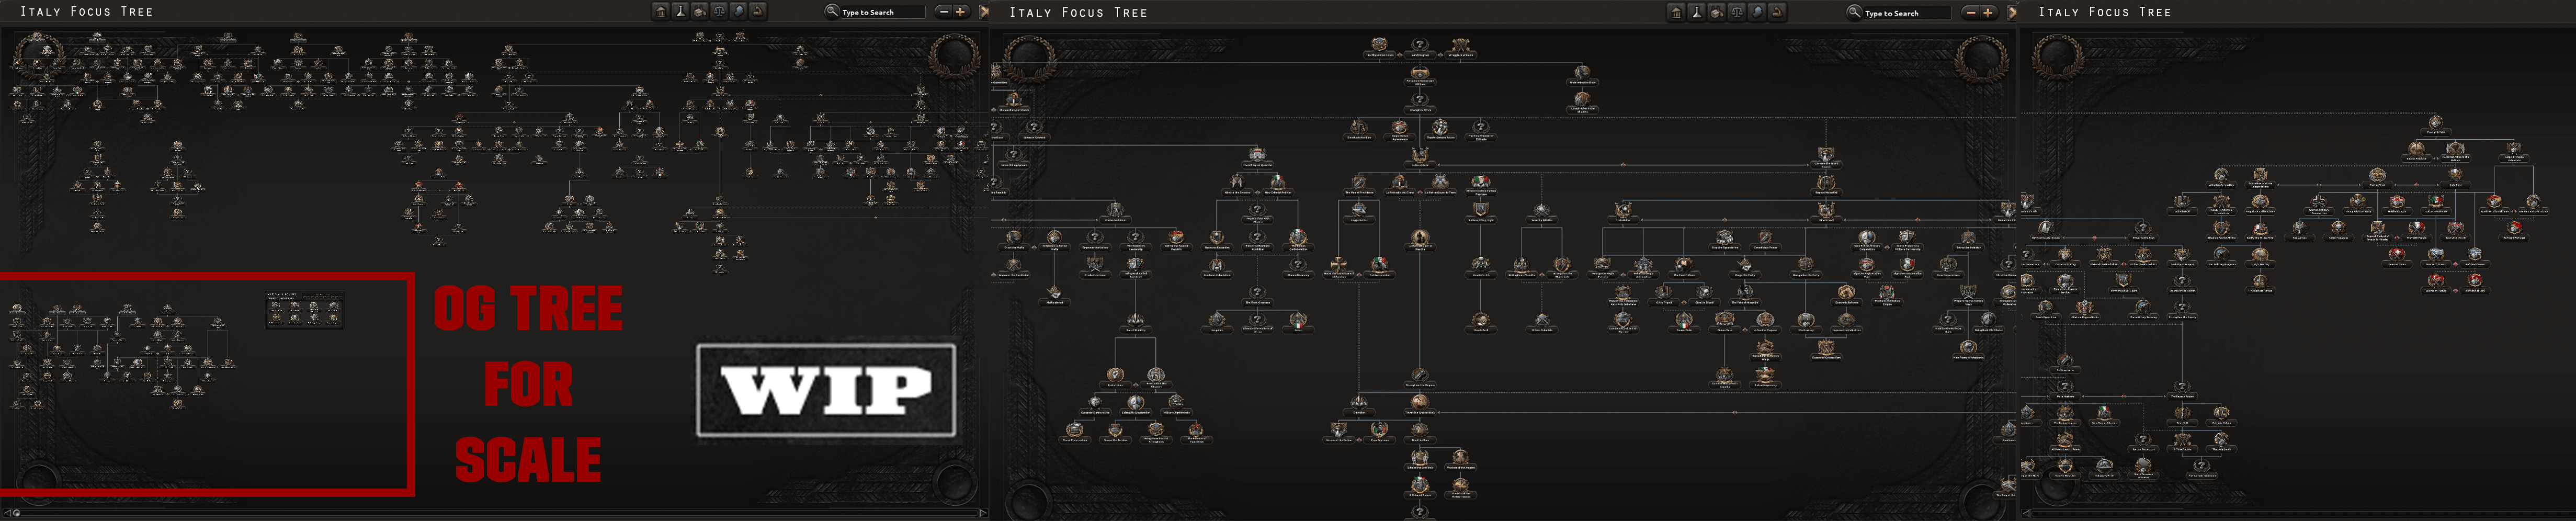The height and width of the screenshot is (521, 2576).
Task: Select the Cooperate with the Mafia focus
Action: pyautogui.click(x=1054, y=241)
